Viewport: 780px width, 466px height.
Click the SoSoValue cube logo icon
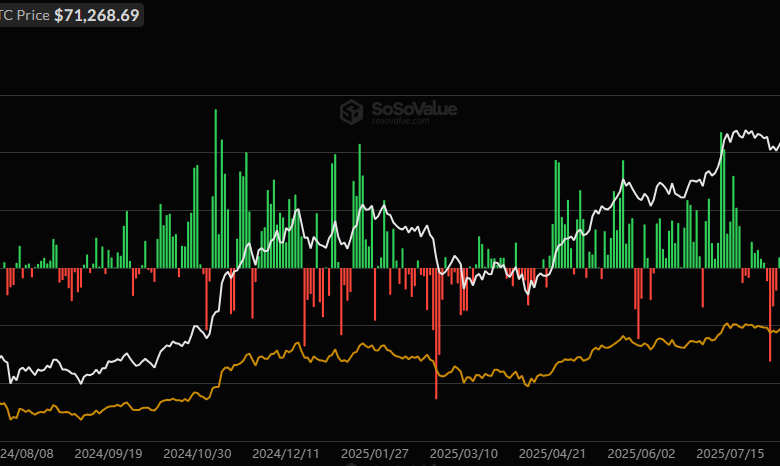351,112
